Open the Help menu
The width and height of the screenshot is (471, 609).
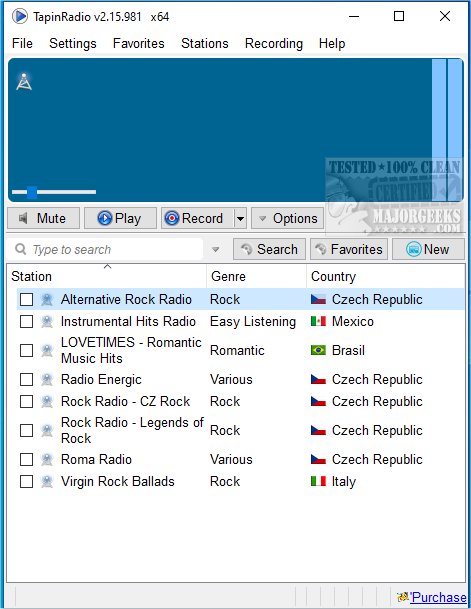(x=332, y=43)
